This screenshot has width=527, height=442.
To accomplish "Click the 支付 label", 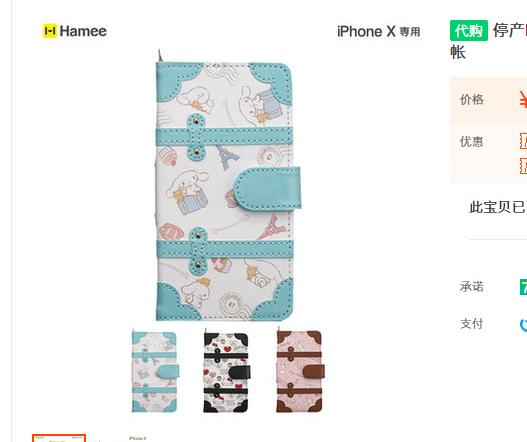I will (472, 324).
